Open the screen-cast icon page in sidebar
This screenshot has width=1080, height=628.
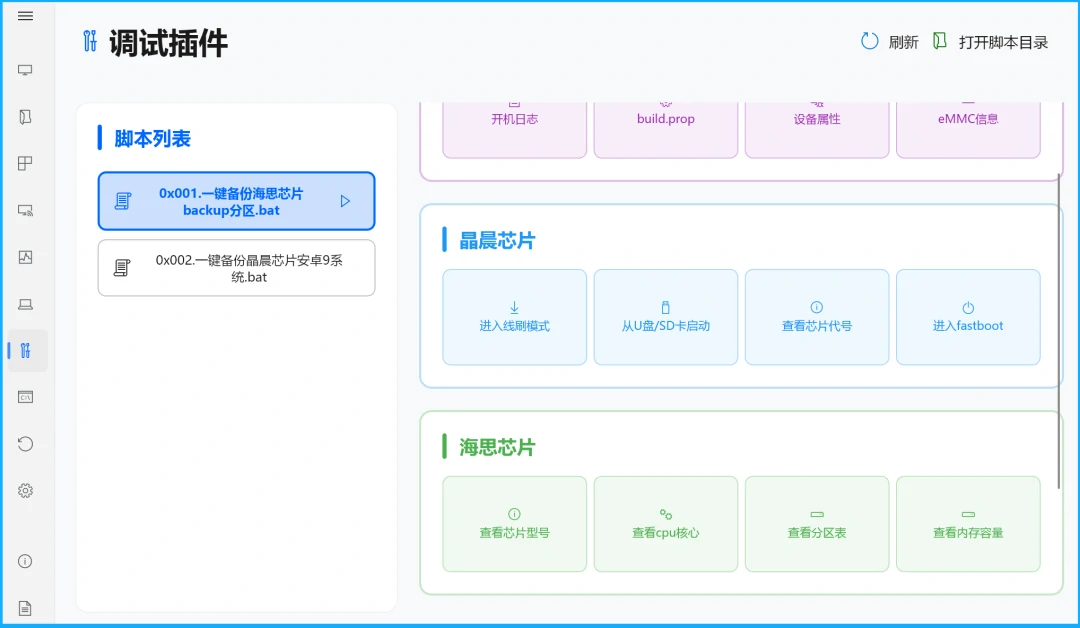(26, 210)
